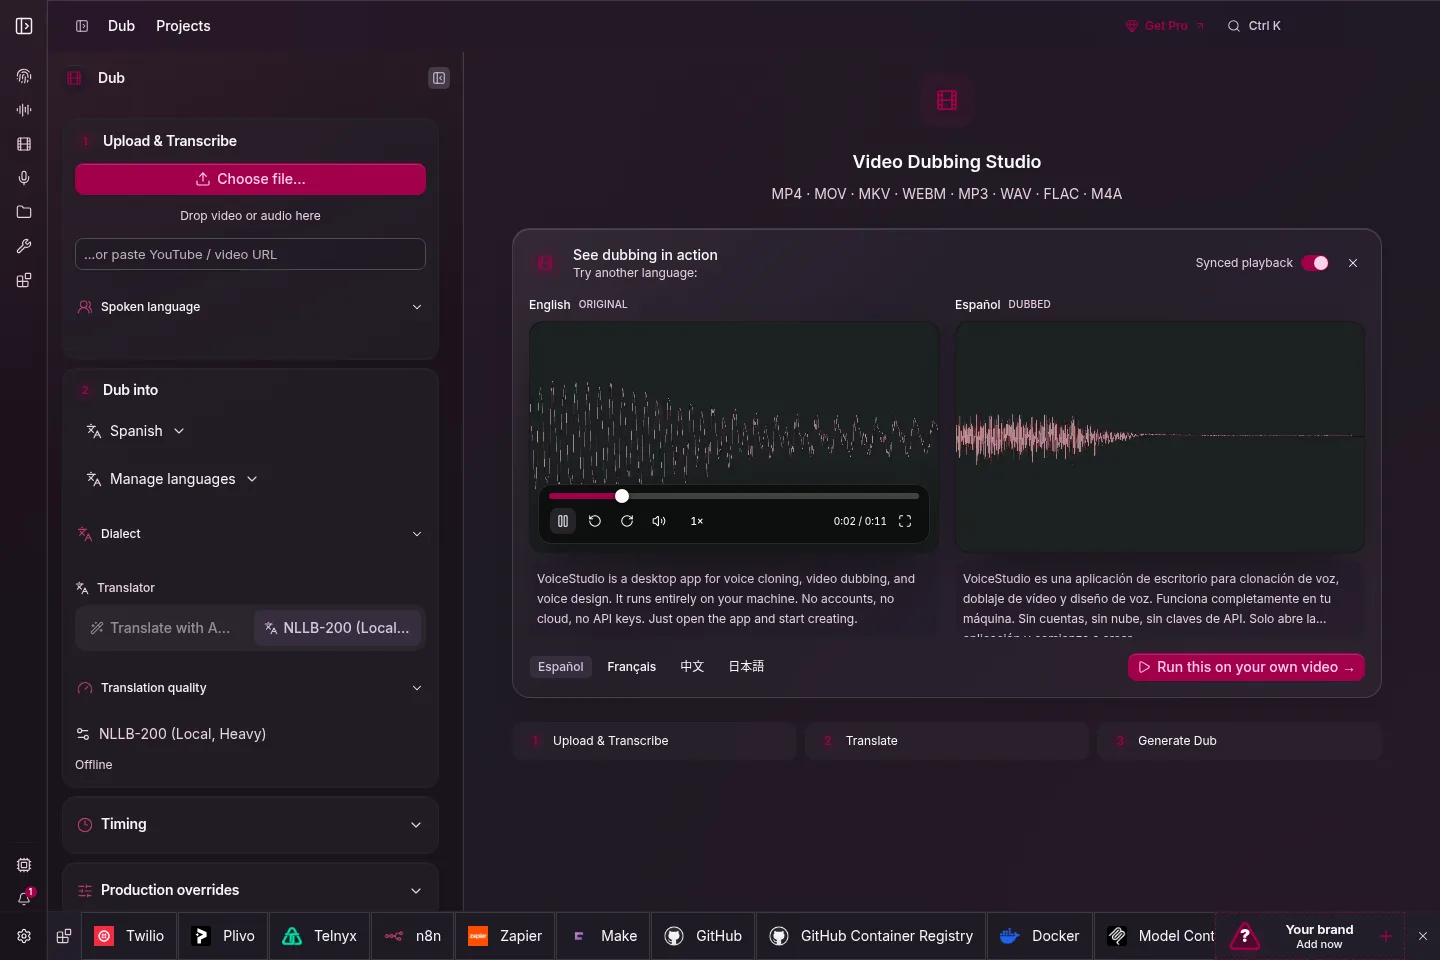1440x960 pixels.
Task: Select Upload & Transcribe step in main area
Action: point(655,741)
